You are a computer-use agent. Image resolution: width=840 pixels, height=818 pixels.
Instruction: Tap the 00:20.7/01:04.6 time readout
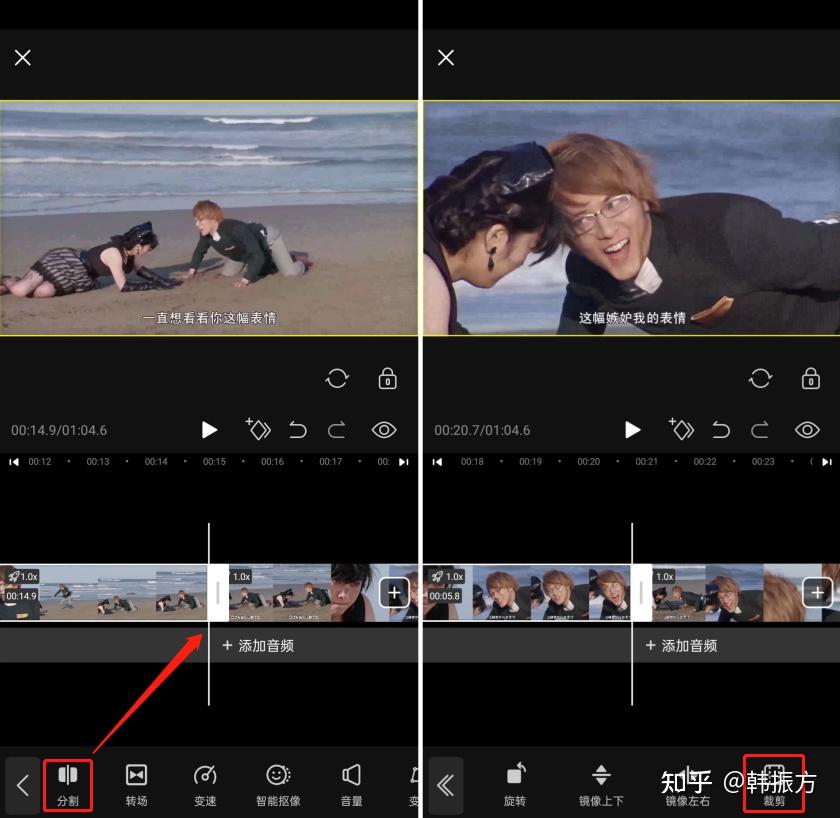[x=482, y=430]
